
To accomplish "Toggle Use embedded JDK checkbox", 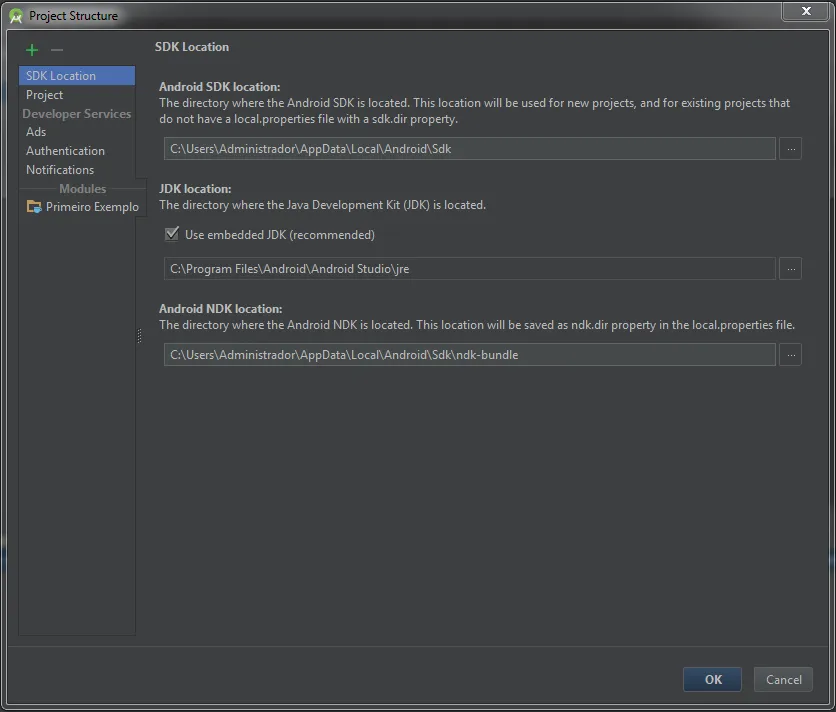I will point(172,235).
